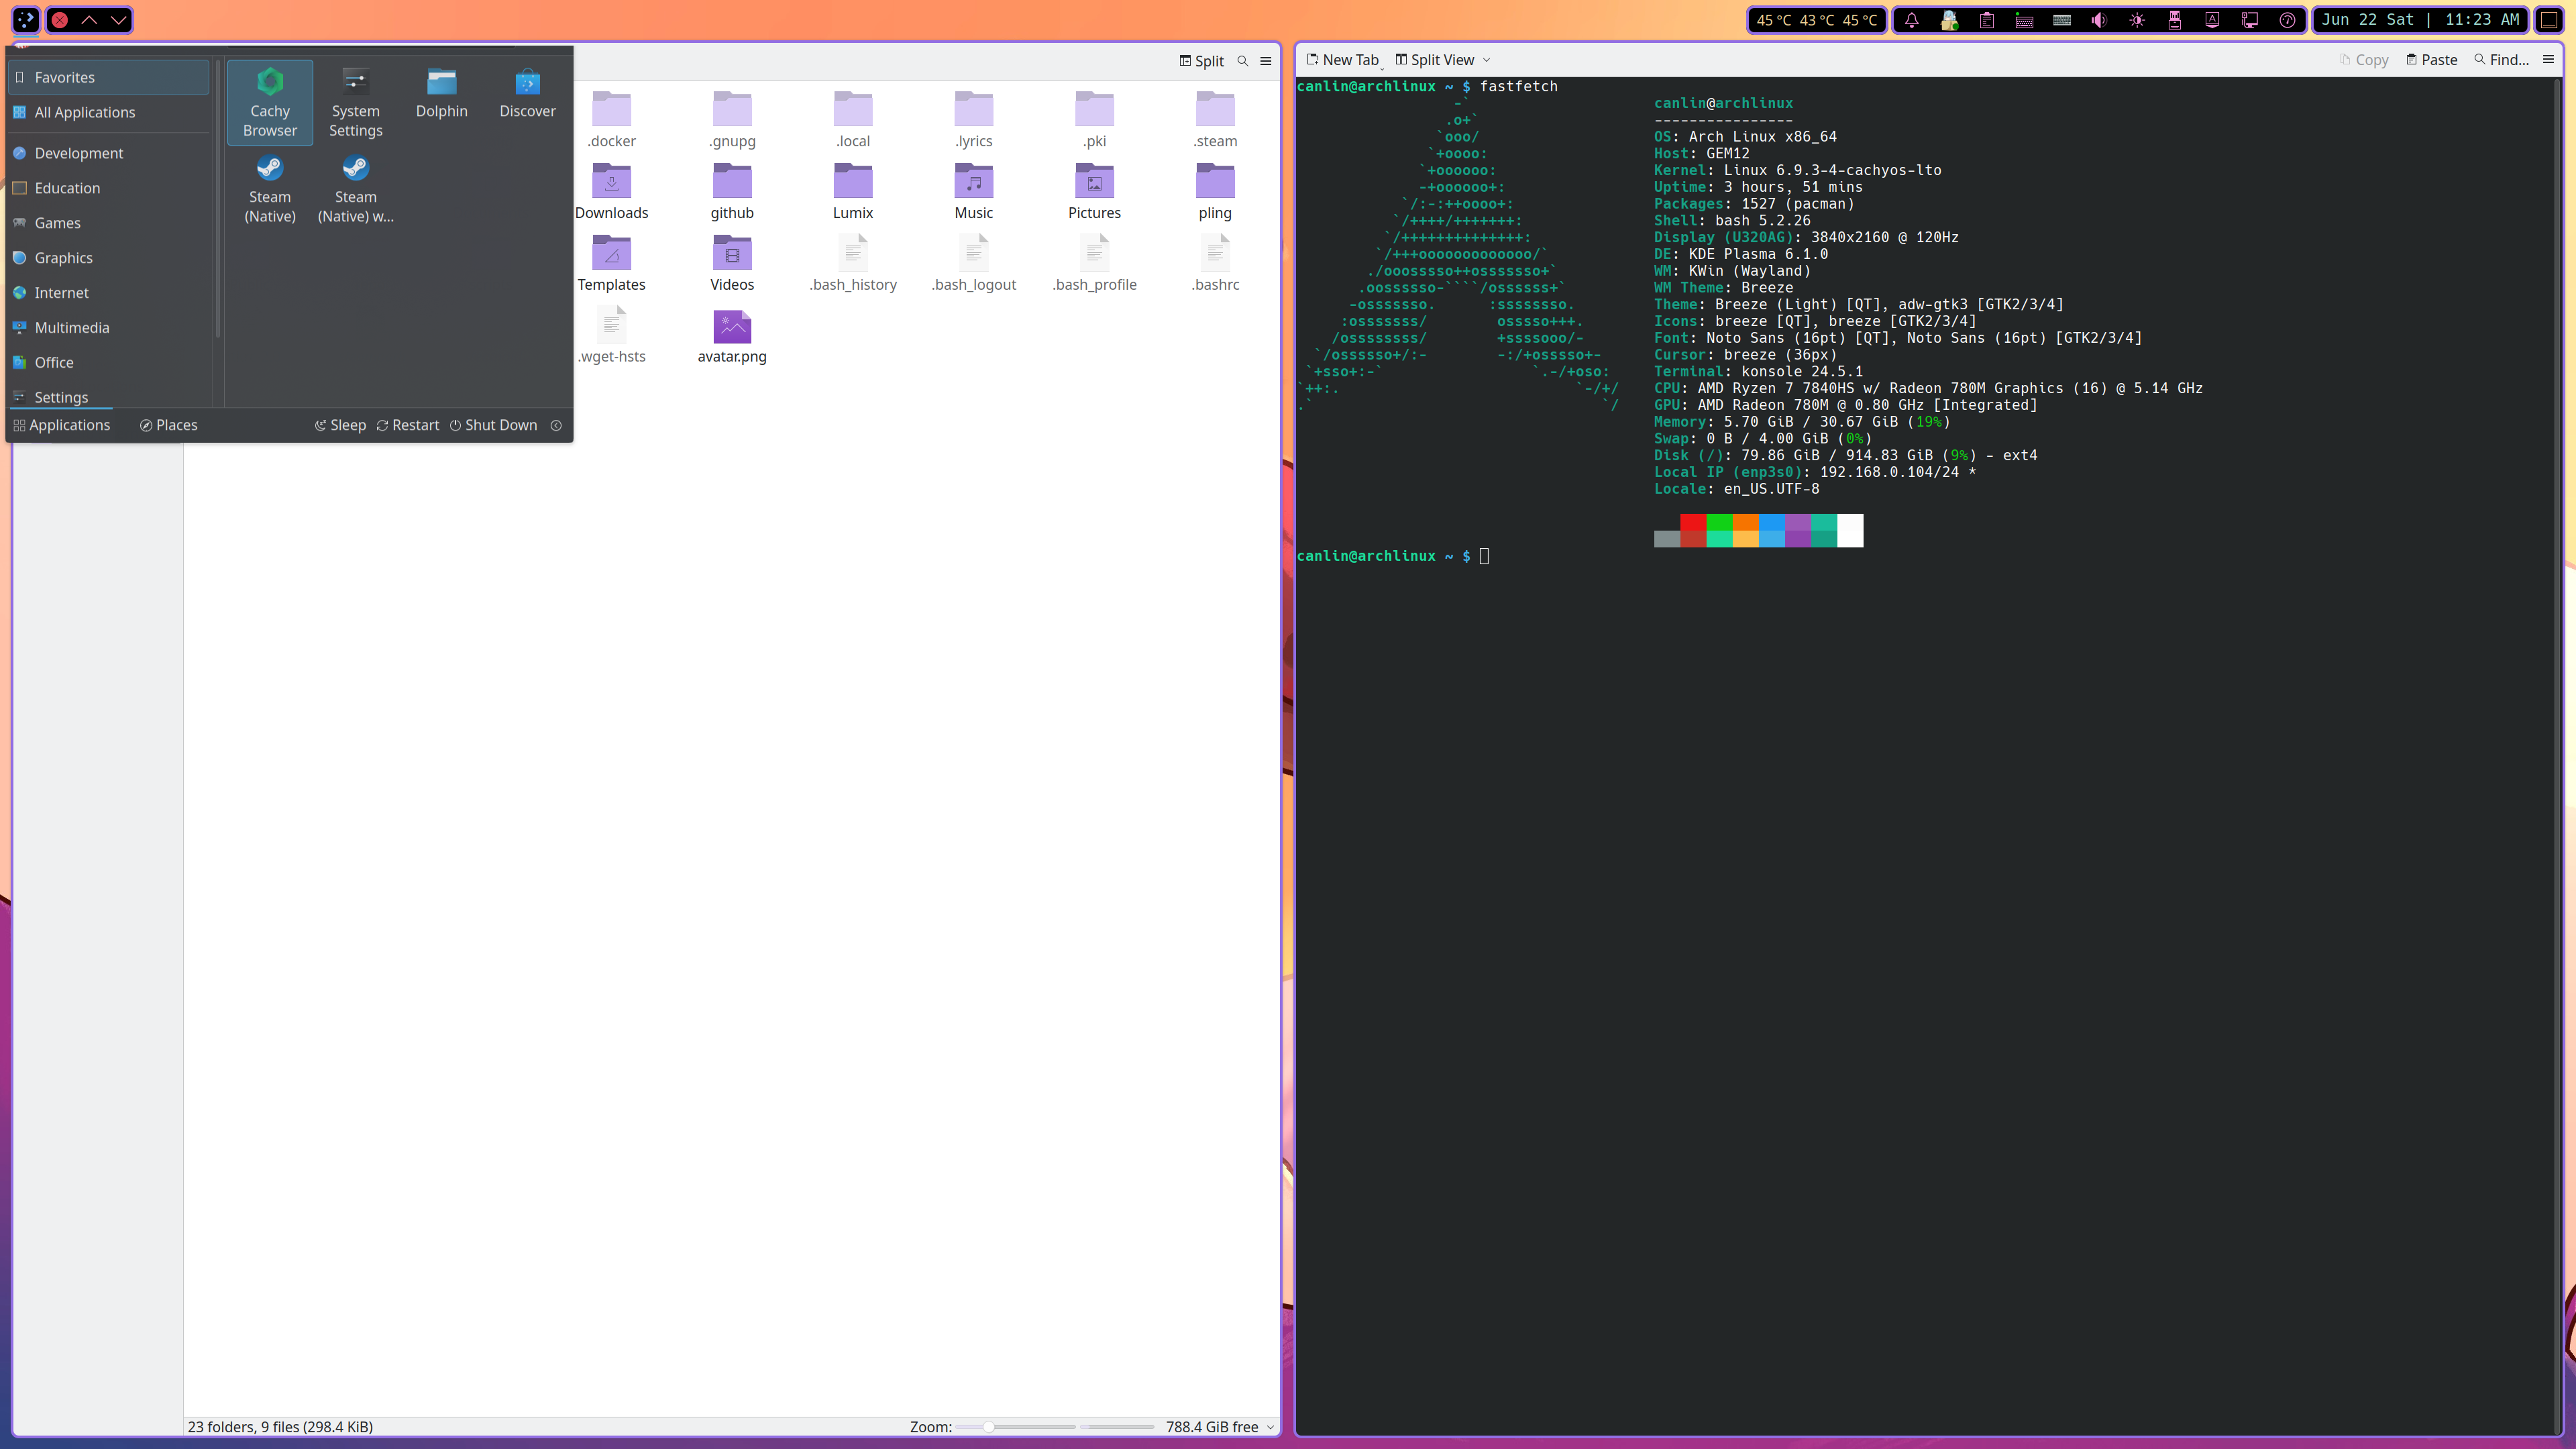Click the package updater tray icon
The height and width of the screenshot is (1449, 2576).
click(1949, 20)
